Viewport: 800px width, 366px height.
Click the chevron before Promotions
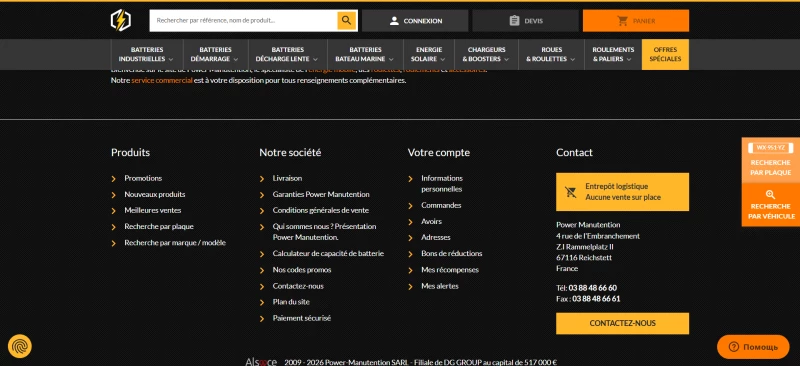click(x=114, y=179)
